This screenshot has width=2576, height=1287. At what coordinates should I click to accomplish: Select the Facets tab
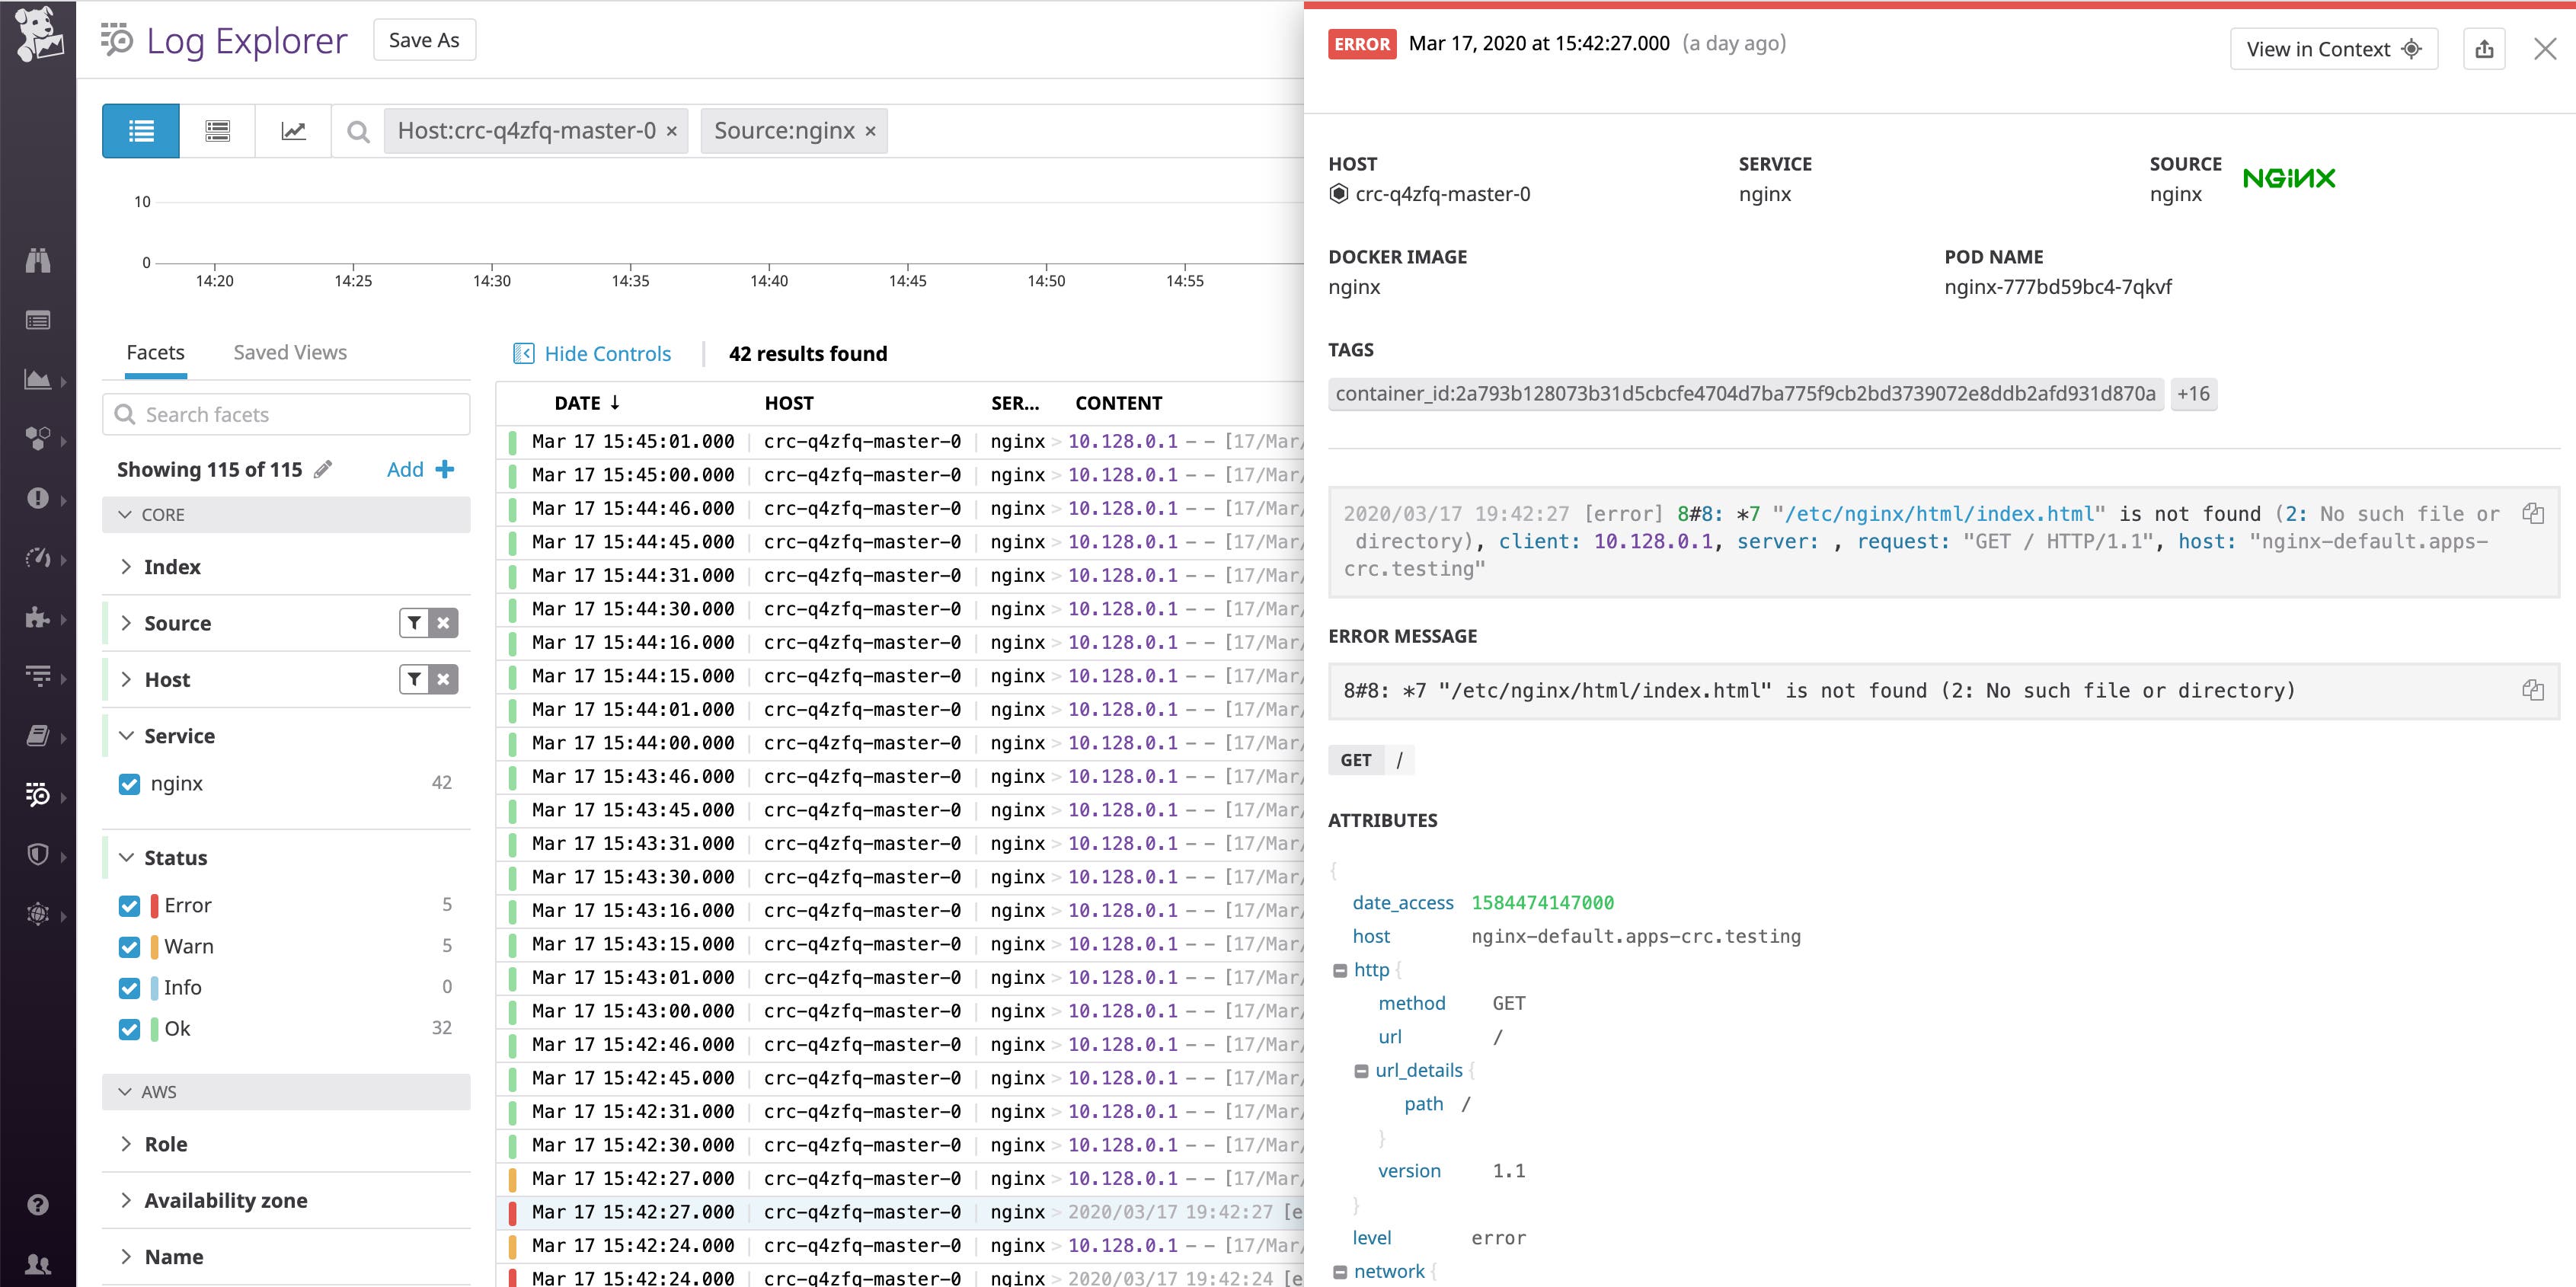155,352
